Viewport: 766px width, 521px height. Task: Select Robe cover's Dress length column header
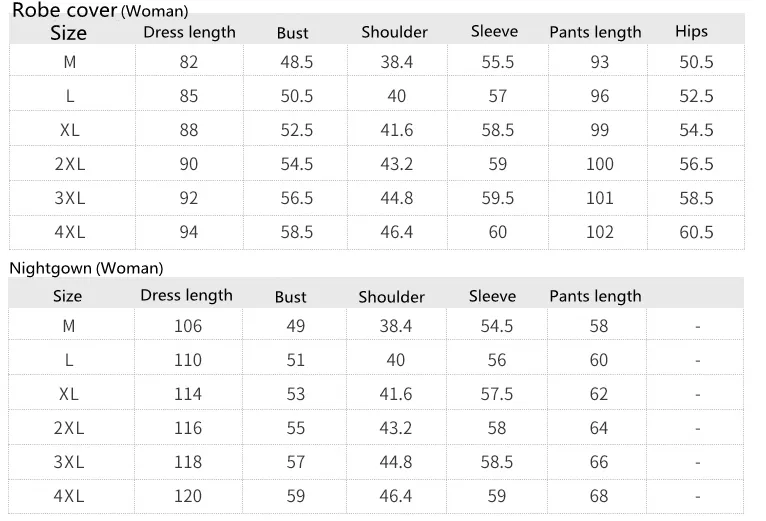pyautogui.click(x=189, y=32)
